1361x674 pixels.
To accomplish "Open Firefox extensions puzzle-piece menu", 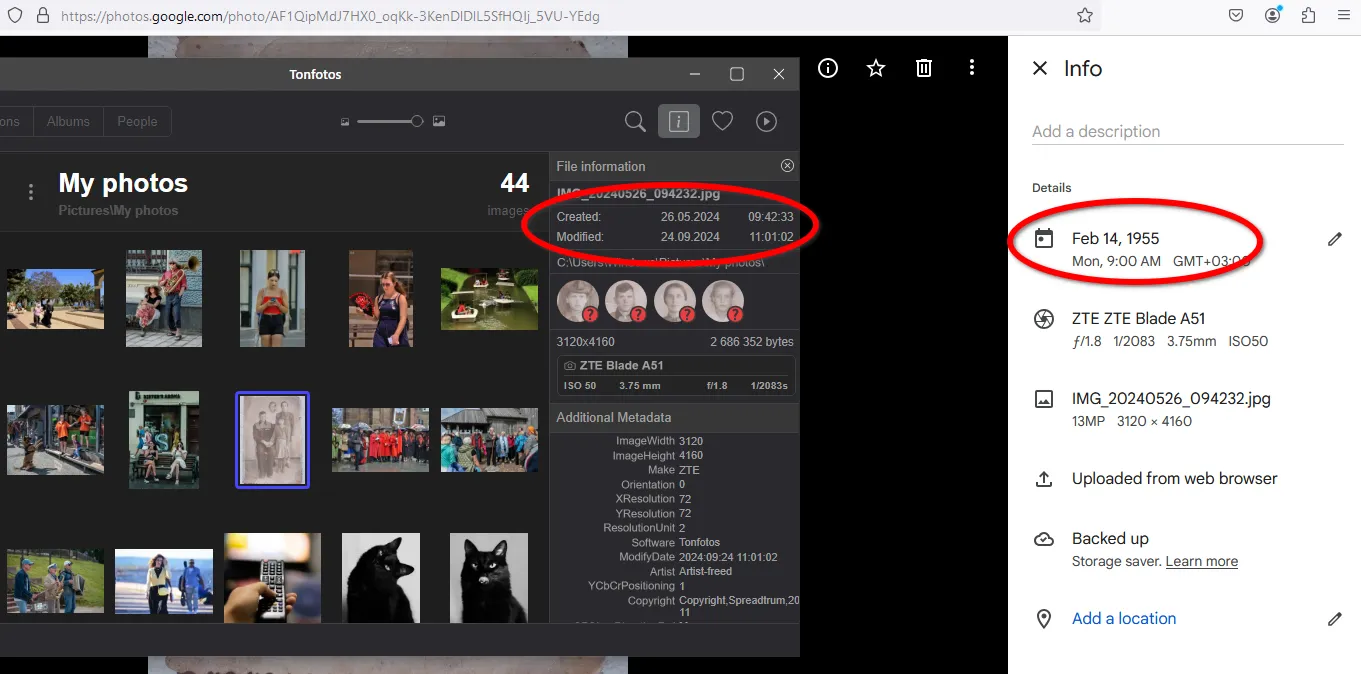I will [1307, 15].
